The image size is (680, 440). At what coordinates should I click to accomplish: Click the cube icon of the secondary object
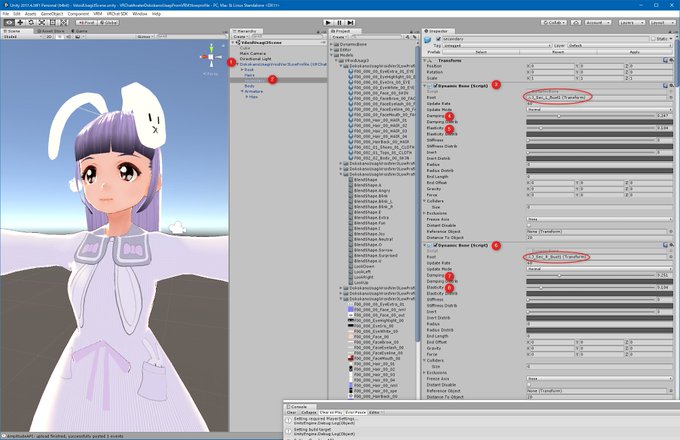428,39
